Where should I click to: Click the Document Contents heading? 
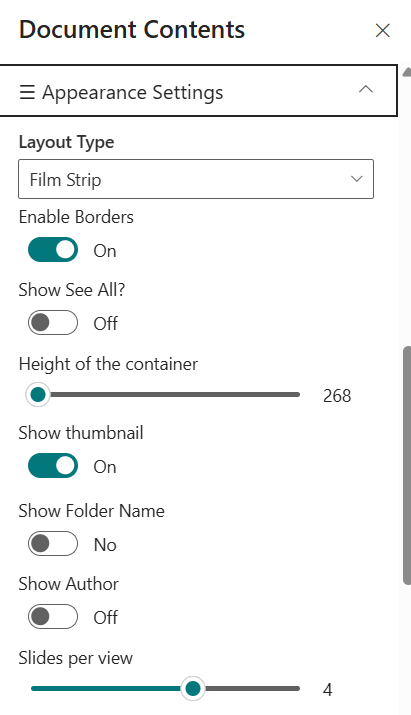point(132,30)
